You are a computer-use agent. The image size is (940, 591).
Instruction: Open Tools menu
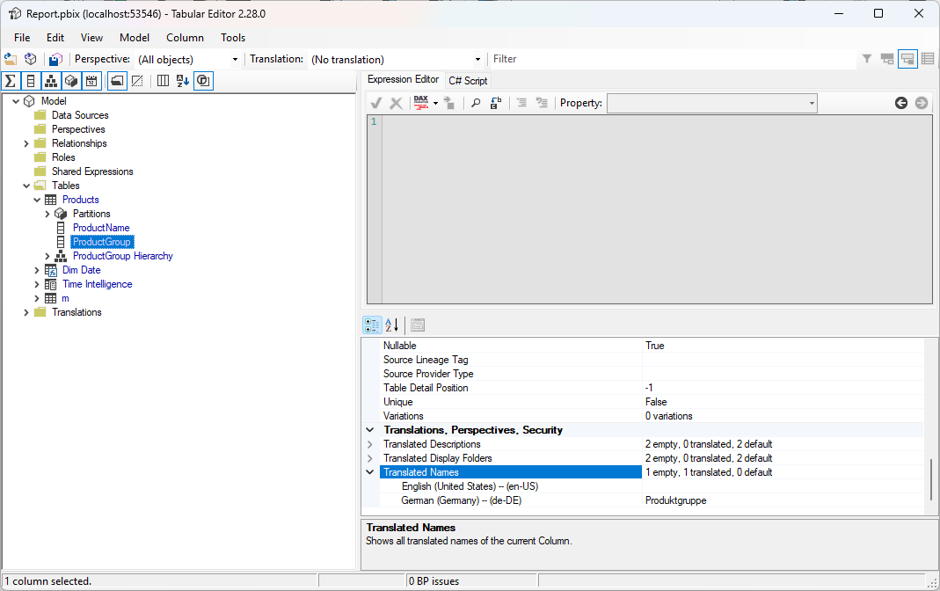(x=233, y=37)
